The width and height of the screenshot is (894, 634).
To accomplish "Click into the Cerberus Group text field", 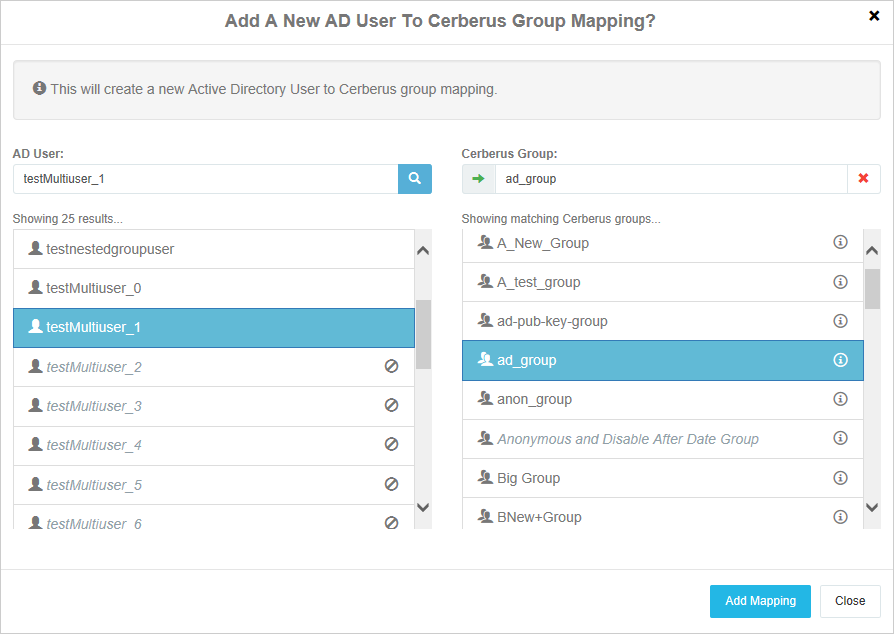I will (x=670, y=179).
